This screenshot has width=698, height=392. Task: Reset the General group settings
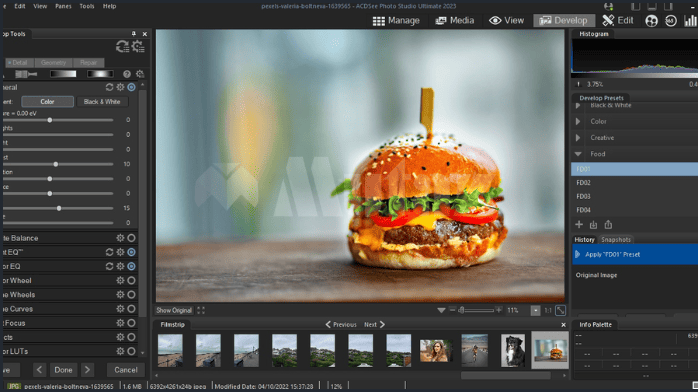[109, 87]
